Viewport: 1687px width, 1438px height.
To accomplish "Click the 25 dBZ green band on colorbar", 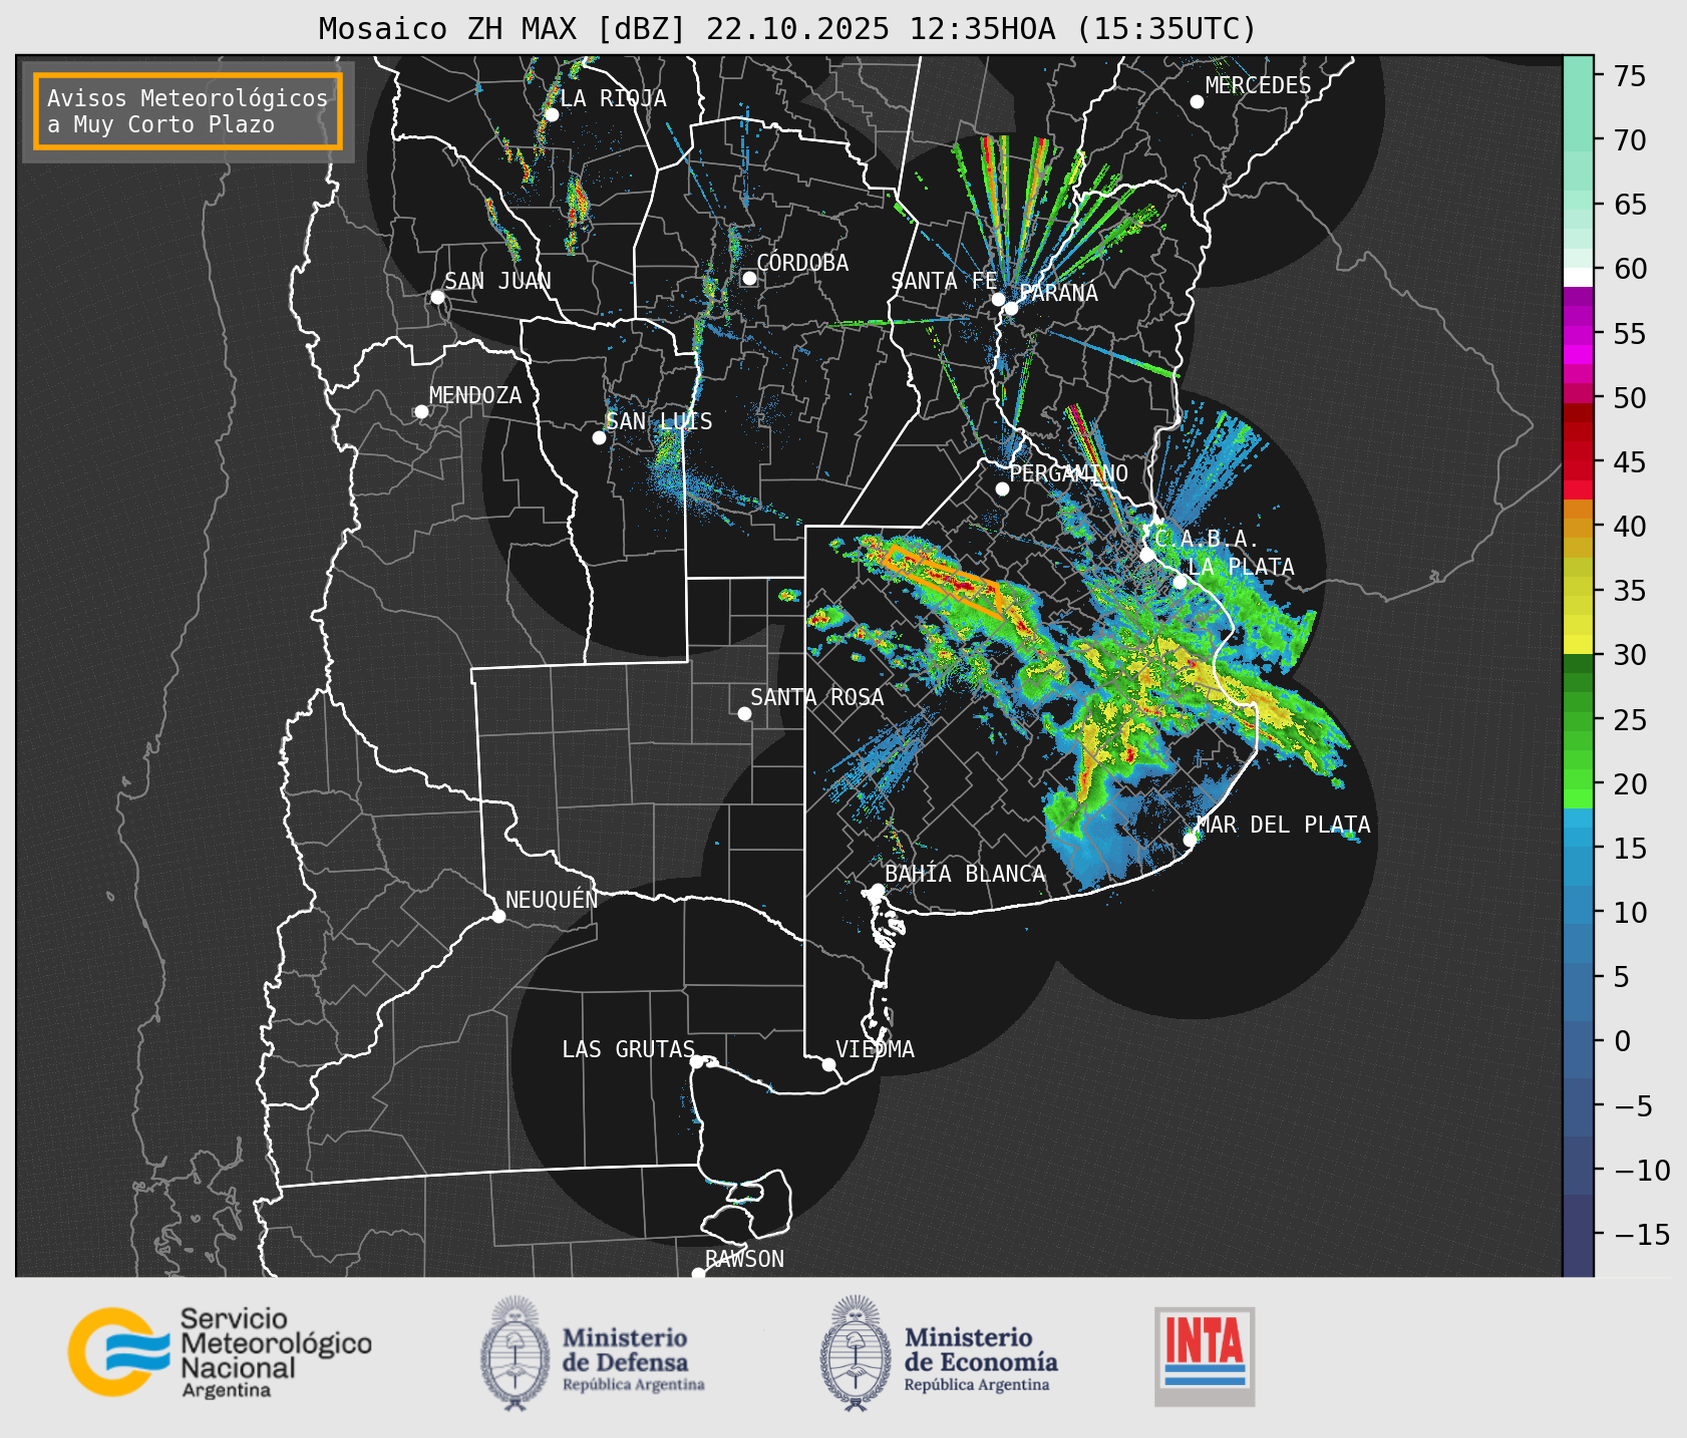I will [x=1578, y=720].
